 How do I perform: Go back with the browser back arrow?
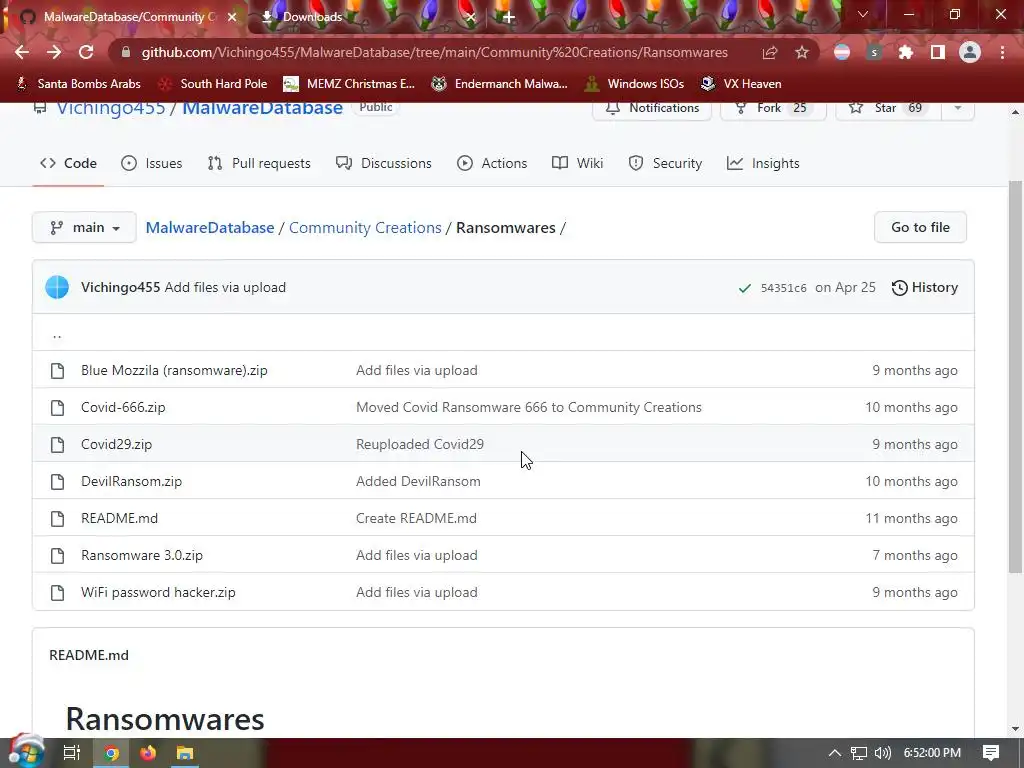click(x=22, y=52)
